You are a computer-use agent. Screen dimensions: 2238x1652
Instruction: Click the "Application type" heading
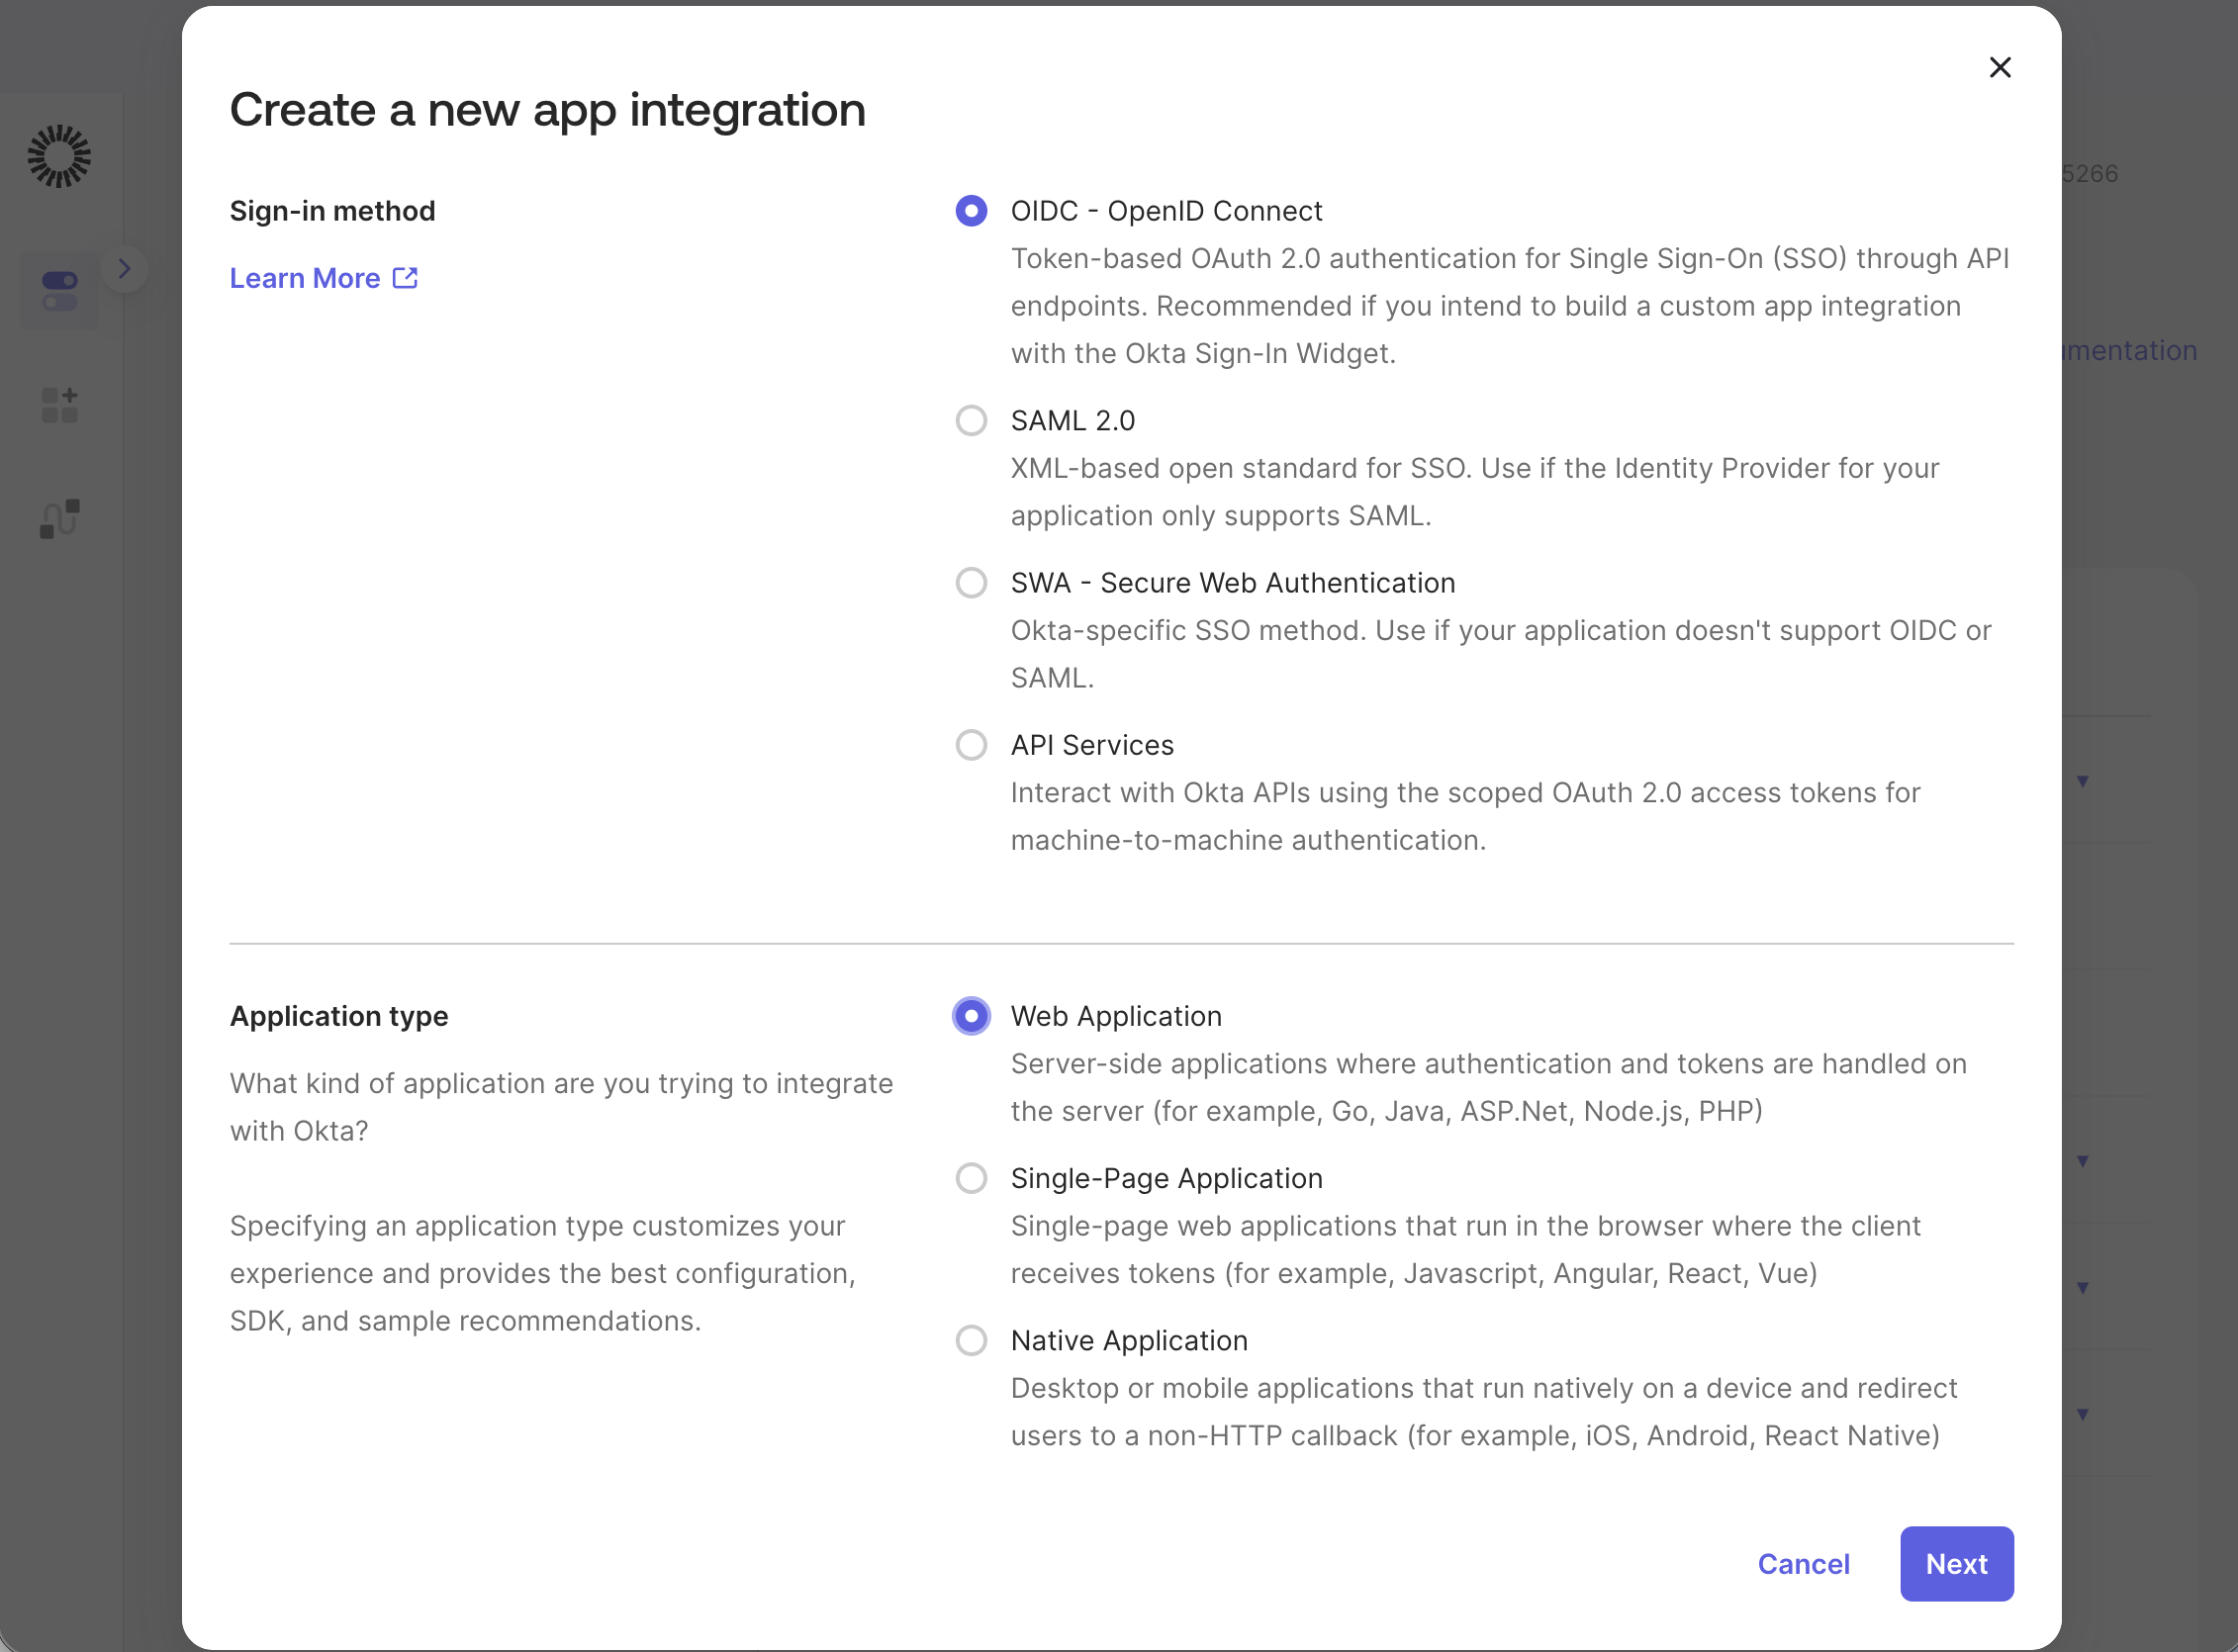pos(339,1016)
